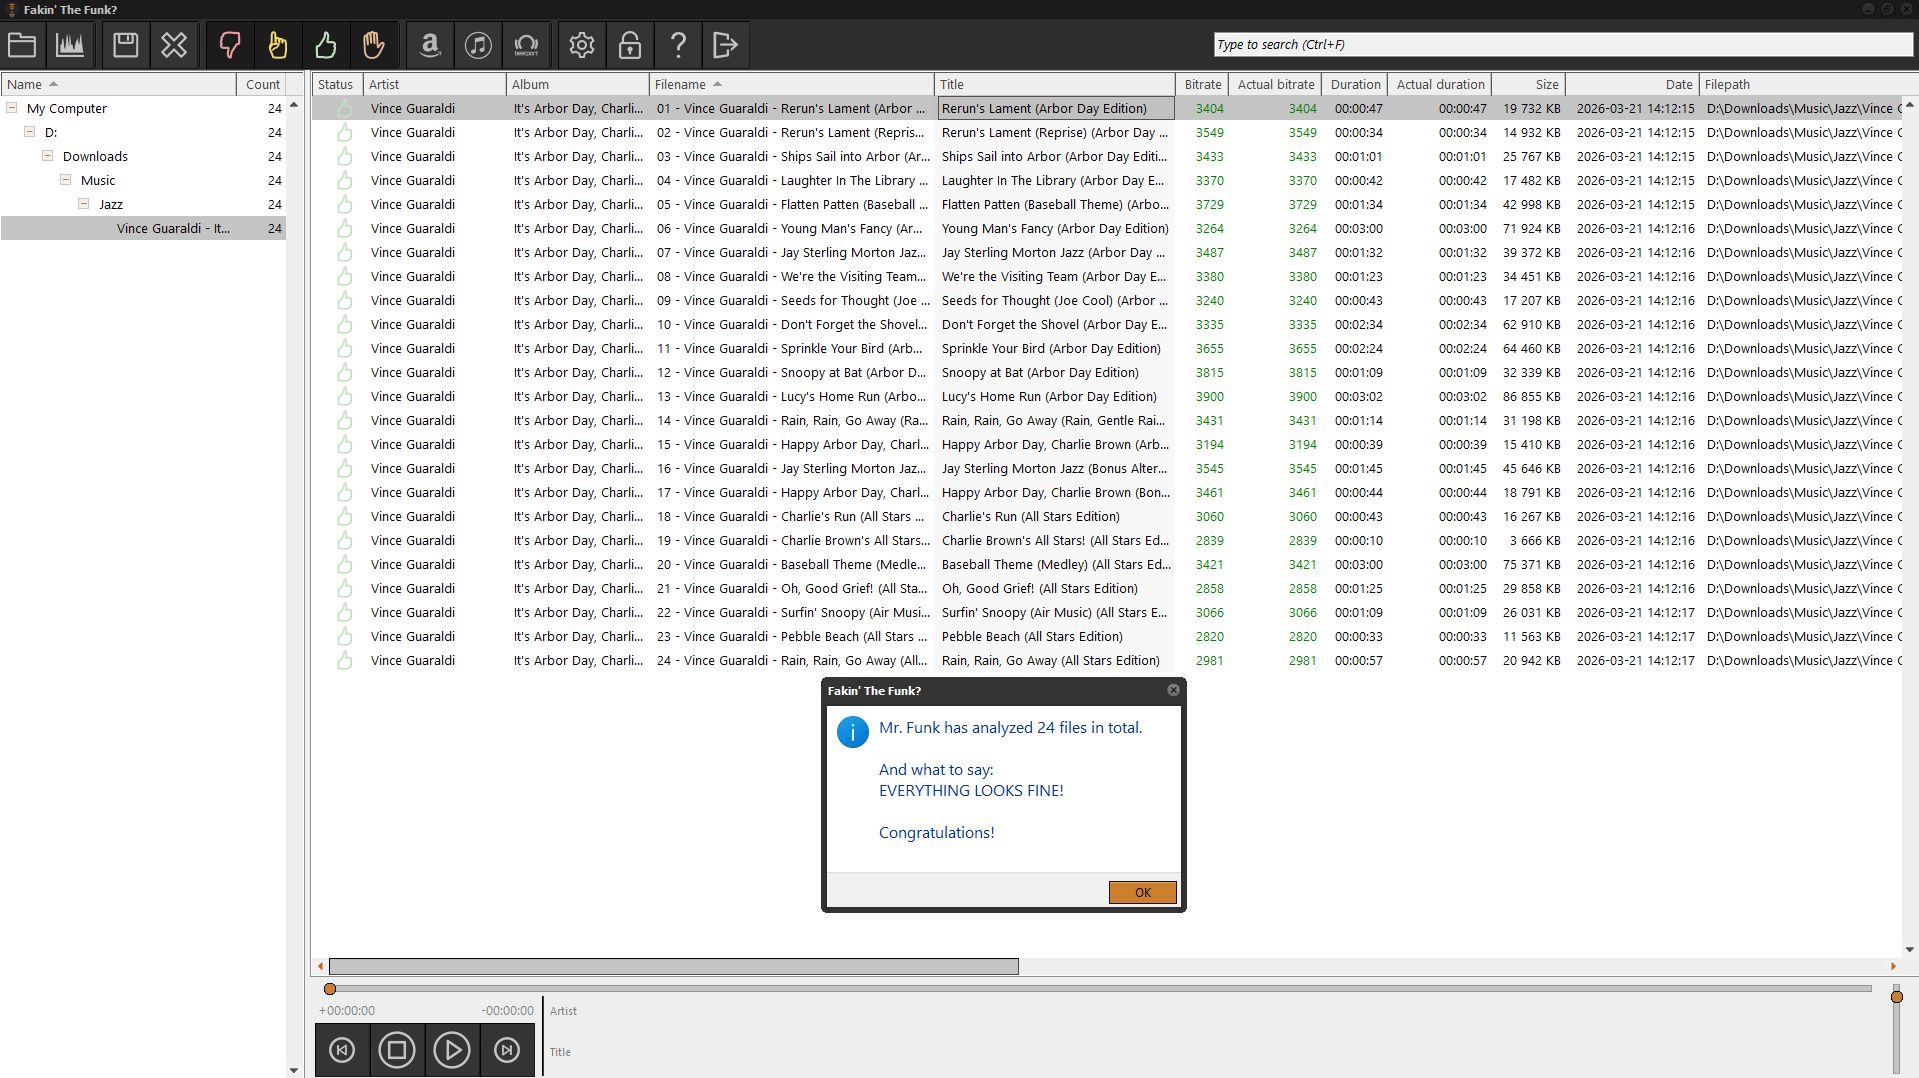Open settings with the gear icon
The image size is (1919, 1078).
click(x=582, y=45)
